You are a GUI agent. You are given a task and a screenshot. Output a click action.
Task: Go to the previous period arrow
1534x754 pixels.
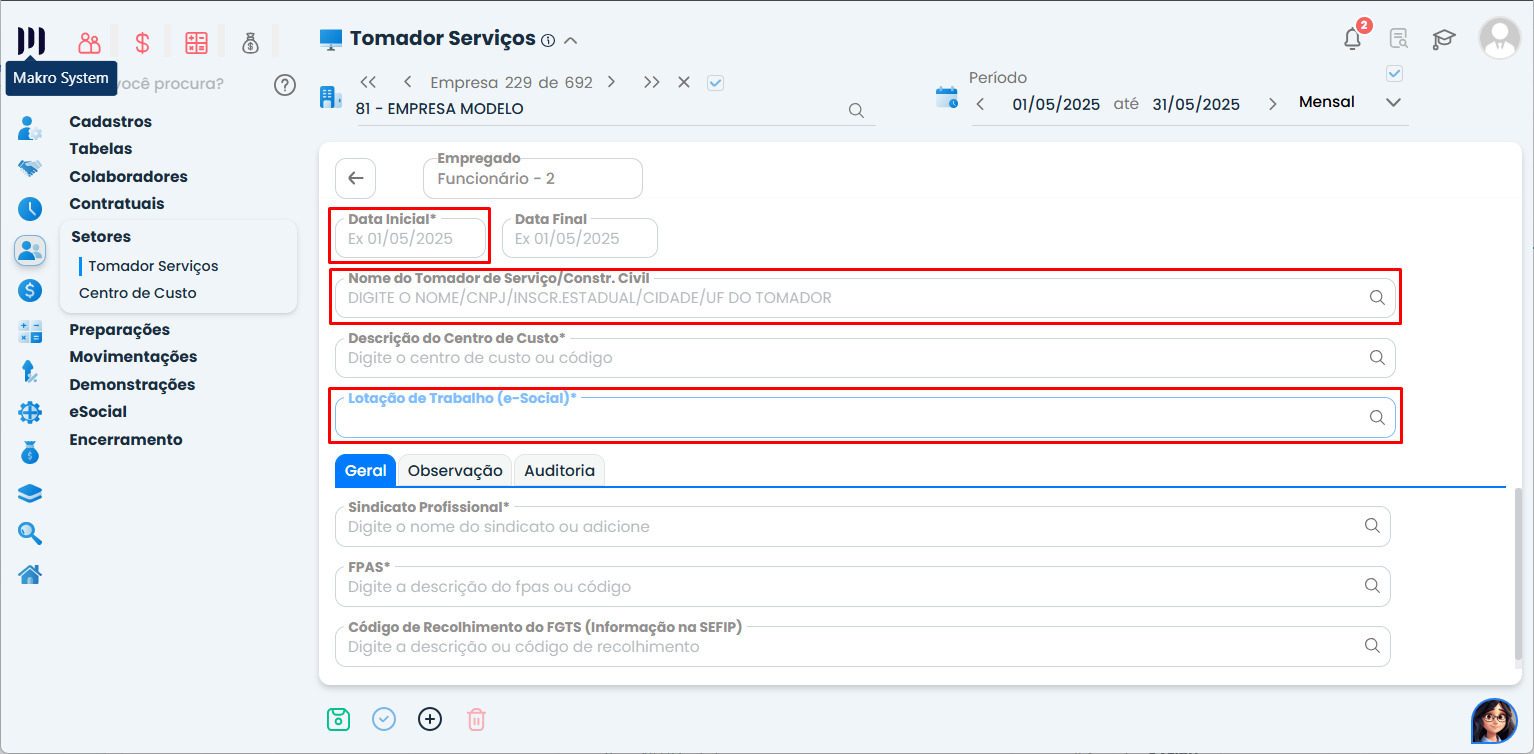click(x=980, y=104)
